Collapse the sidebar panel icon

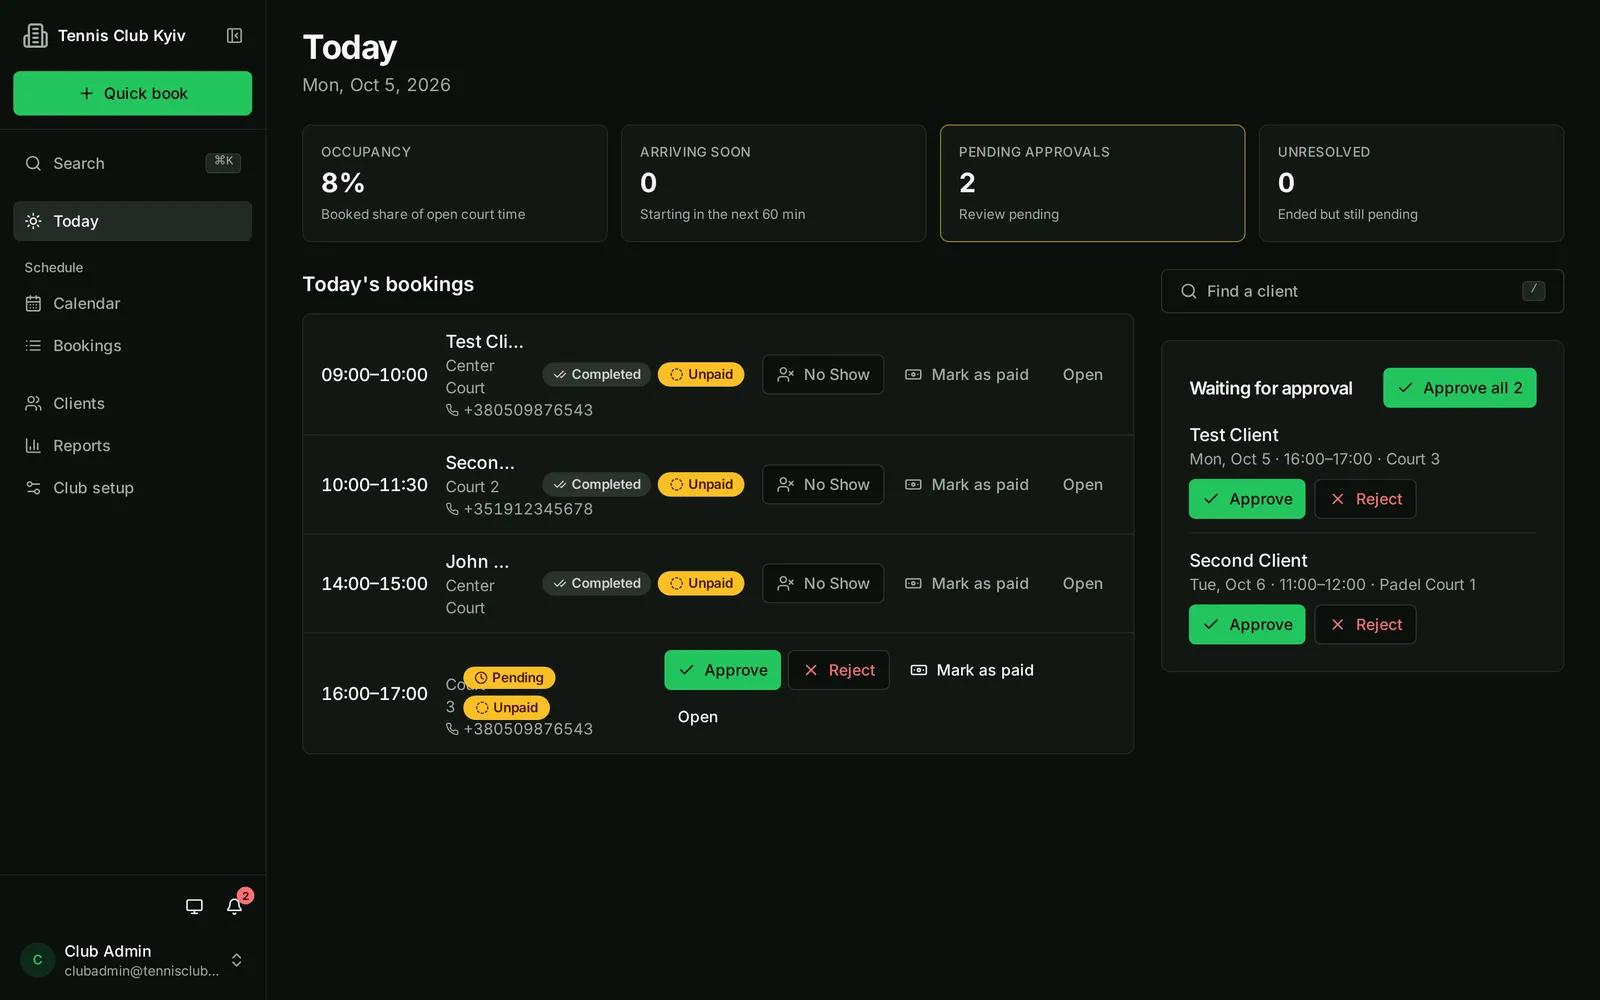(x=234, y=36)
